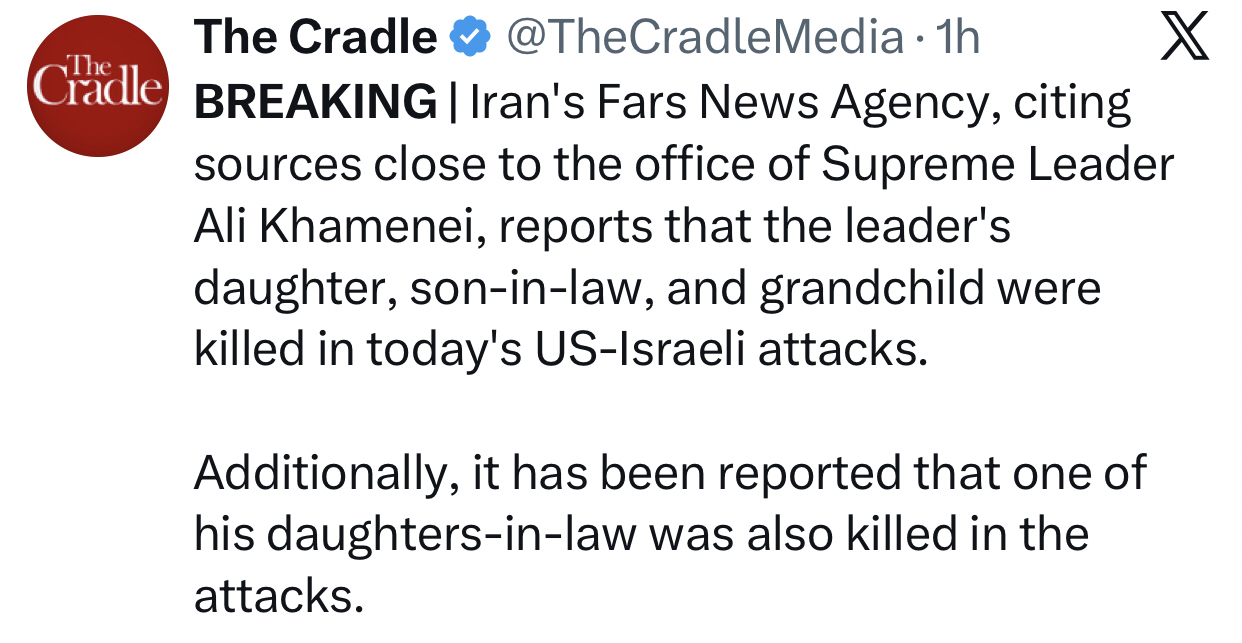
Task: Open the @TheCradleMedia handle link
Action: click(705, 39)
